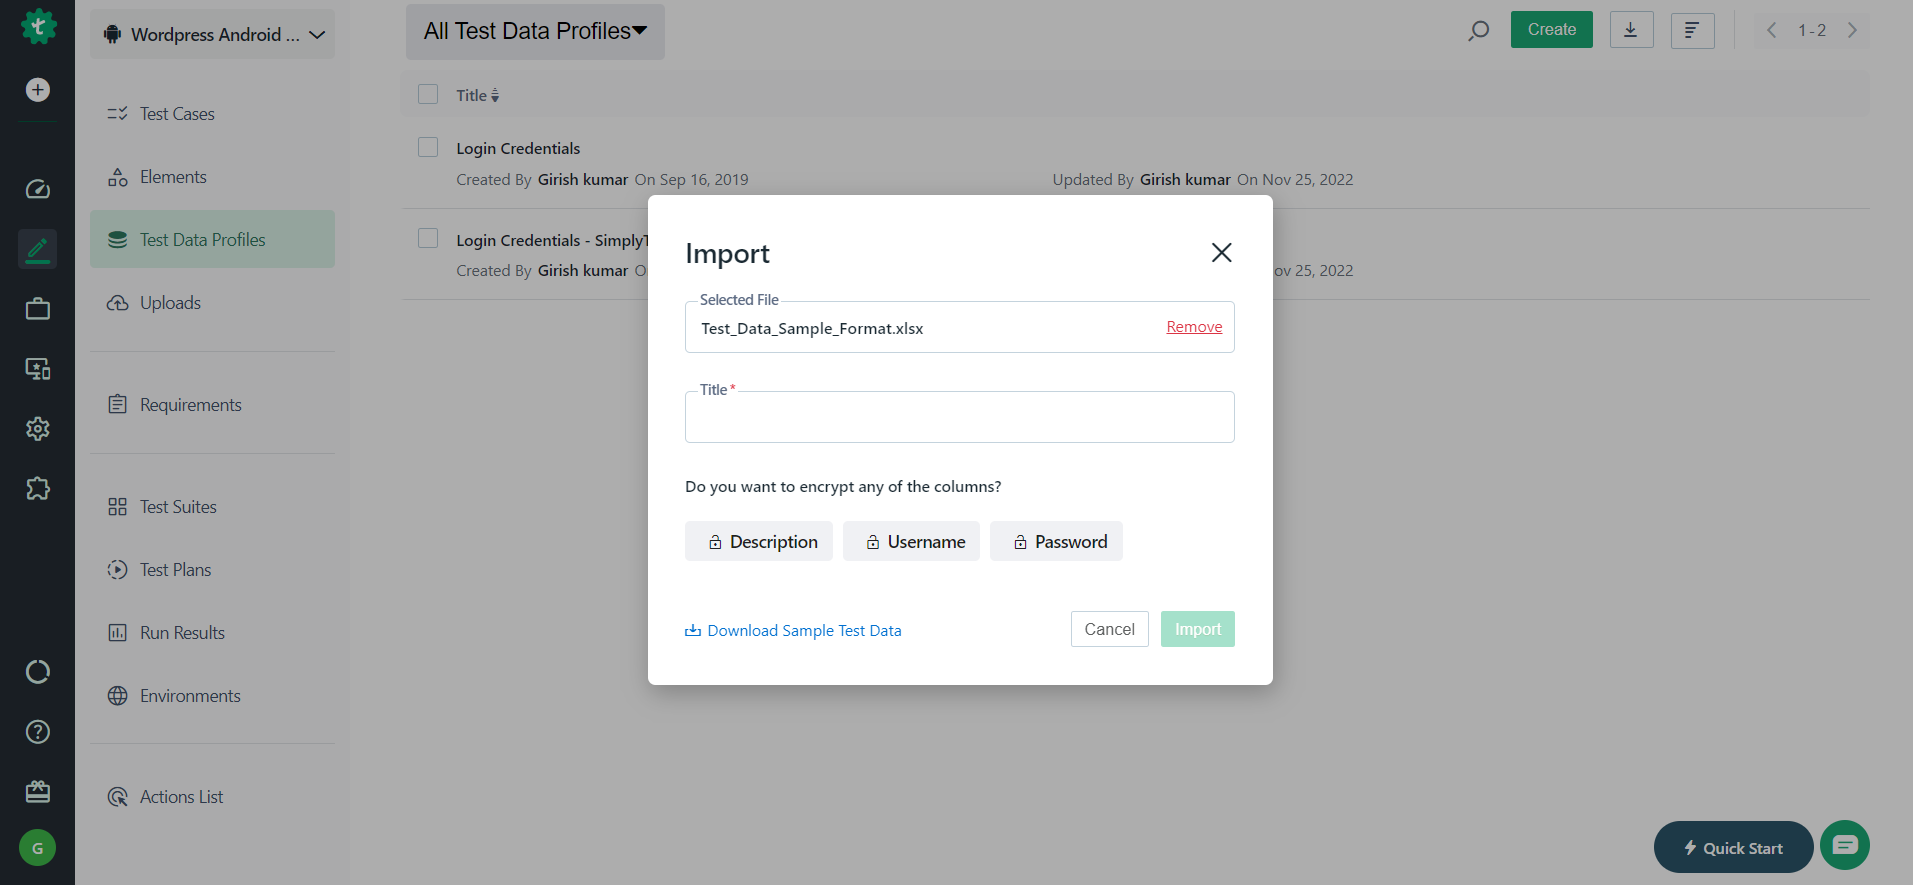Click the briefcase icon in left rail
The image size is (1913, 885).
tap(38, 309)
